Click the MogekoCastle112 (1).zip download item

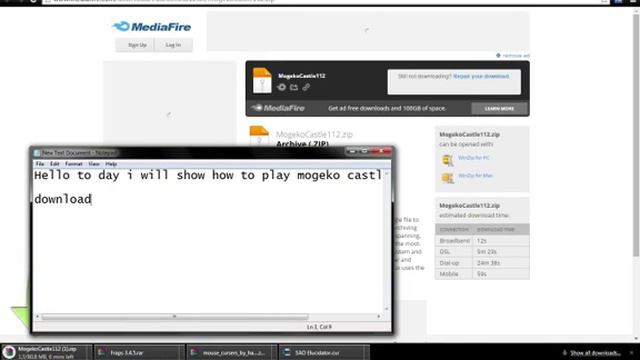pos(46,352)
